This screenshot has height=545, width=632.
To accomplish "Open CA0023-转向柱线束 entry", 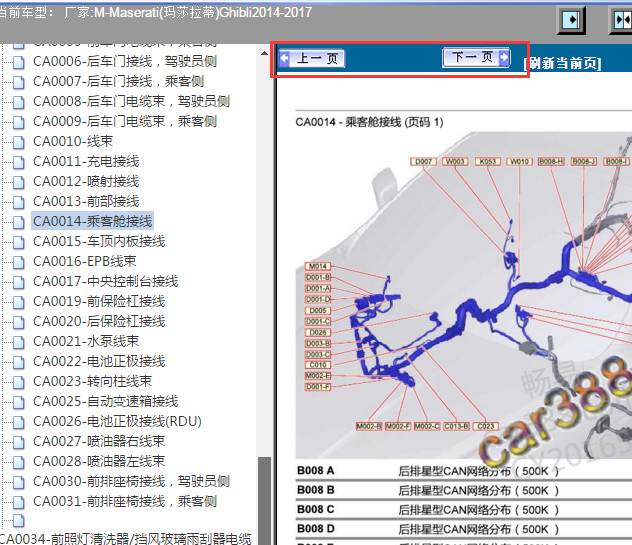I will pyautogui.click(x=92, y=381).
